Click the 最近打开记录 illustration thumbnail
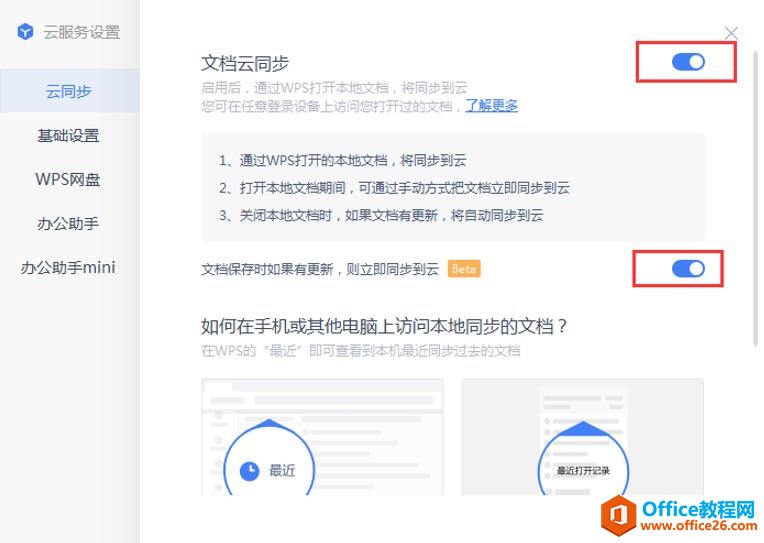The height and width of the screenshot is (543, 764). pos(583,437)
